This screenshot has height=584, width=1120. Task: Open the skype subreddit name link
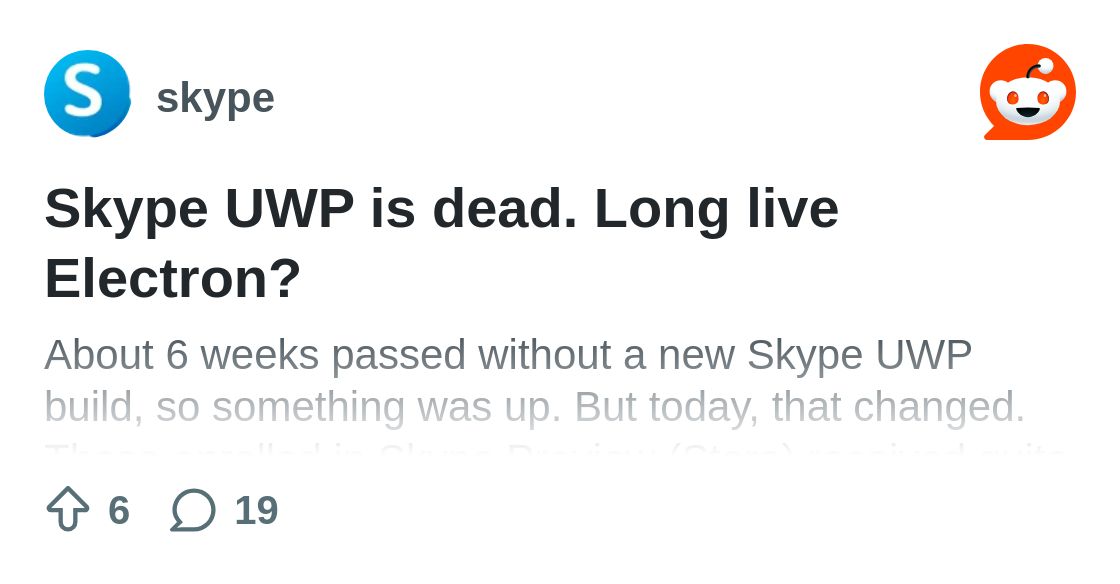(215, 99)
